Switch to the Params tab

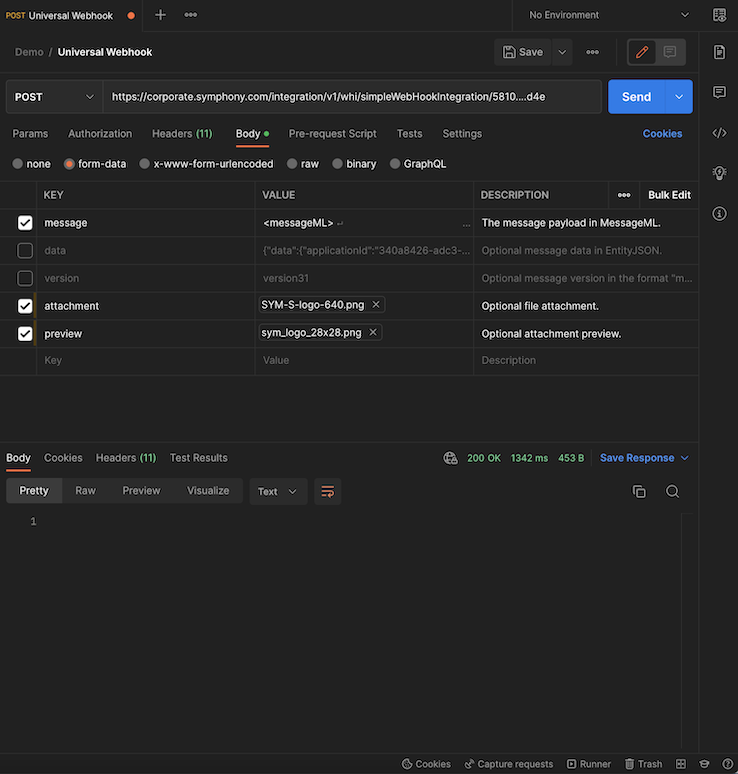coord(30,134)
